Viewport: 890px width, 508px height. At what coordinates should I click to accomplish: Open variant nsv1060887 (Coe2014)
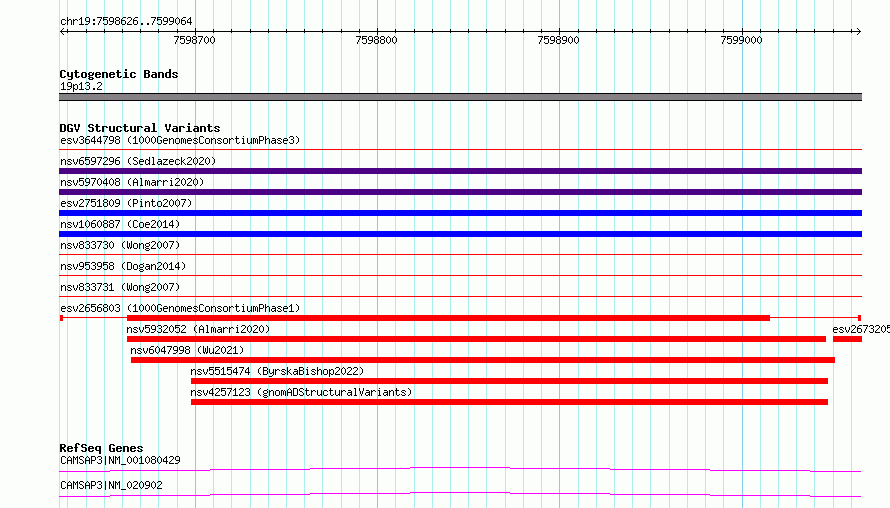[120, 224]
